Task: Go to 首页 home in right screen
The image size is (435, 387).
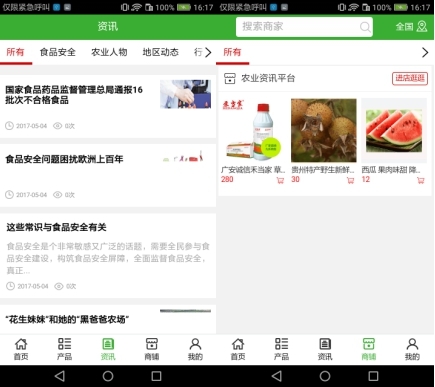Action: [238, 349]
